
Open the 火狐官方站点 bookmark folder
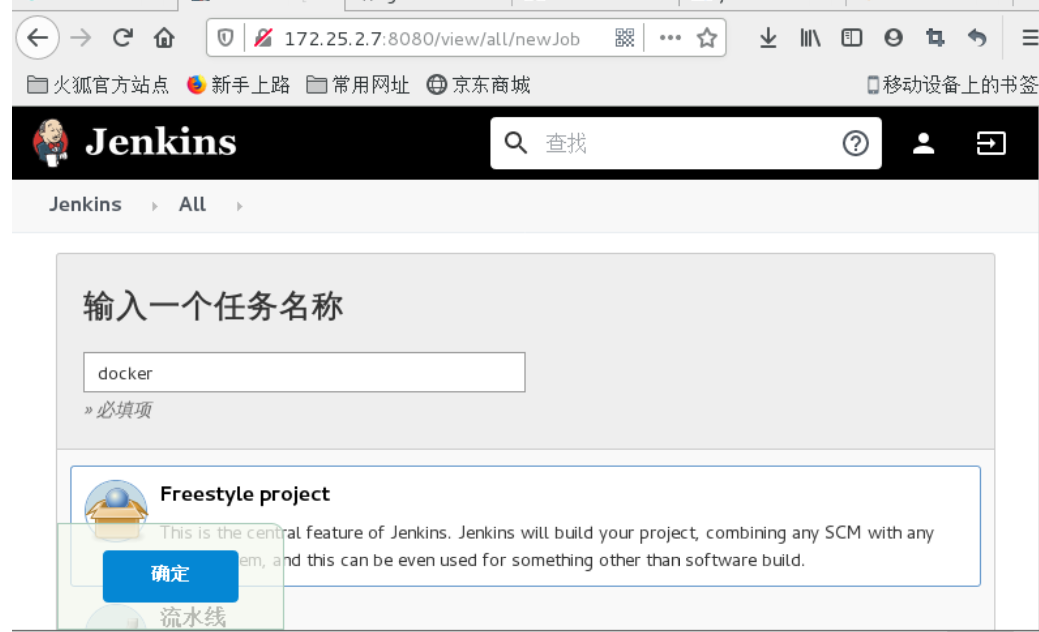pos(97,85)
